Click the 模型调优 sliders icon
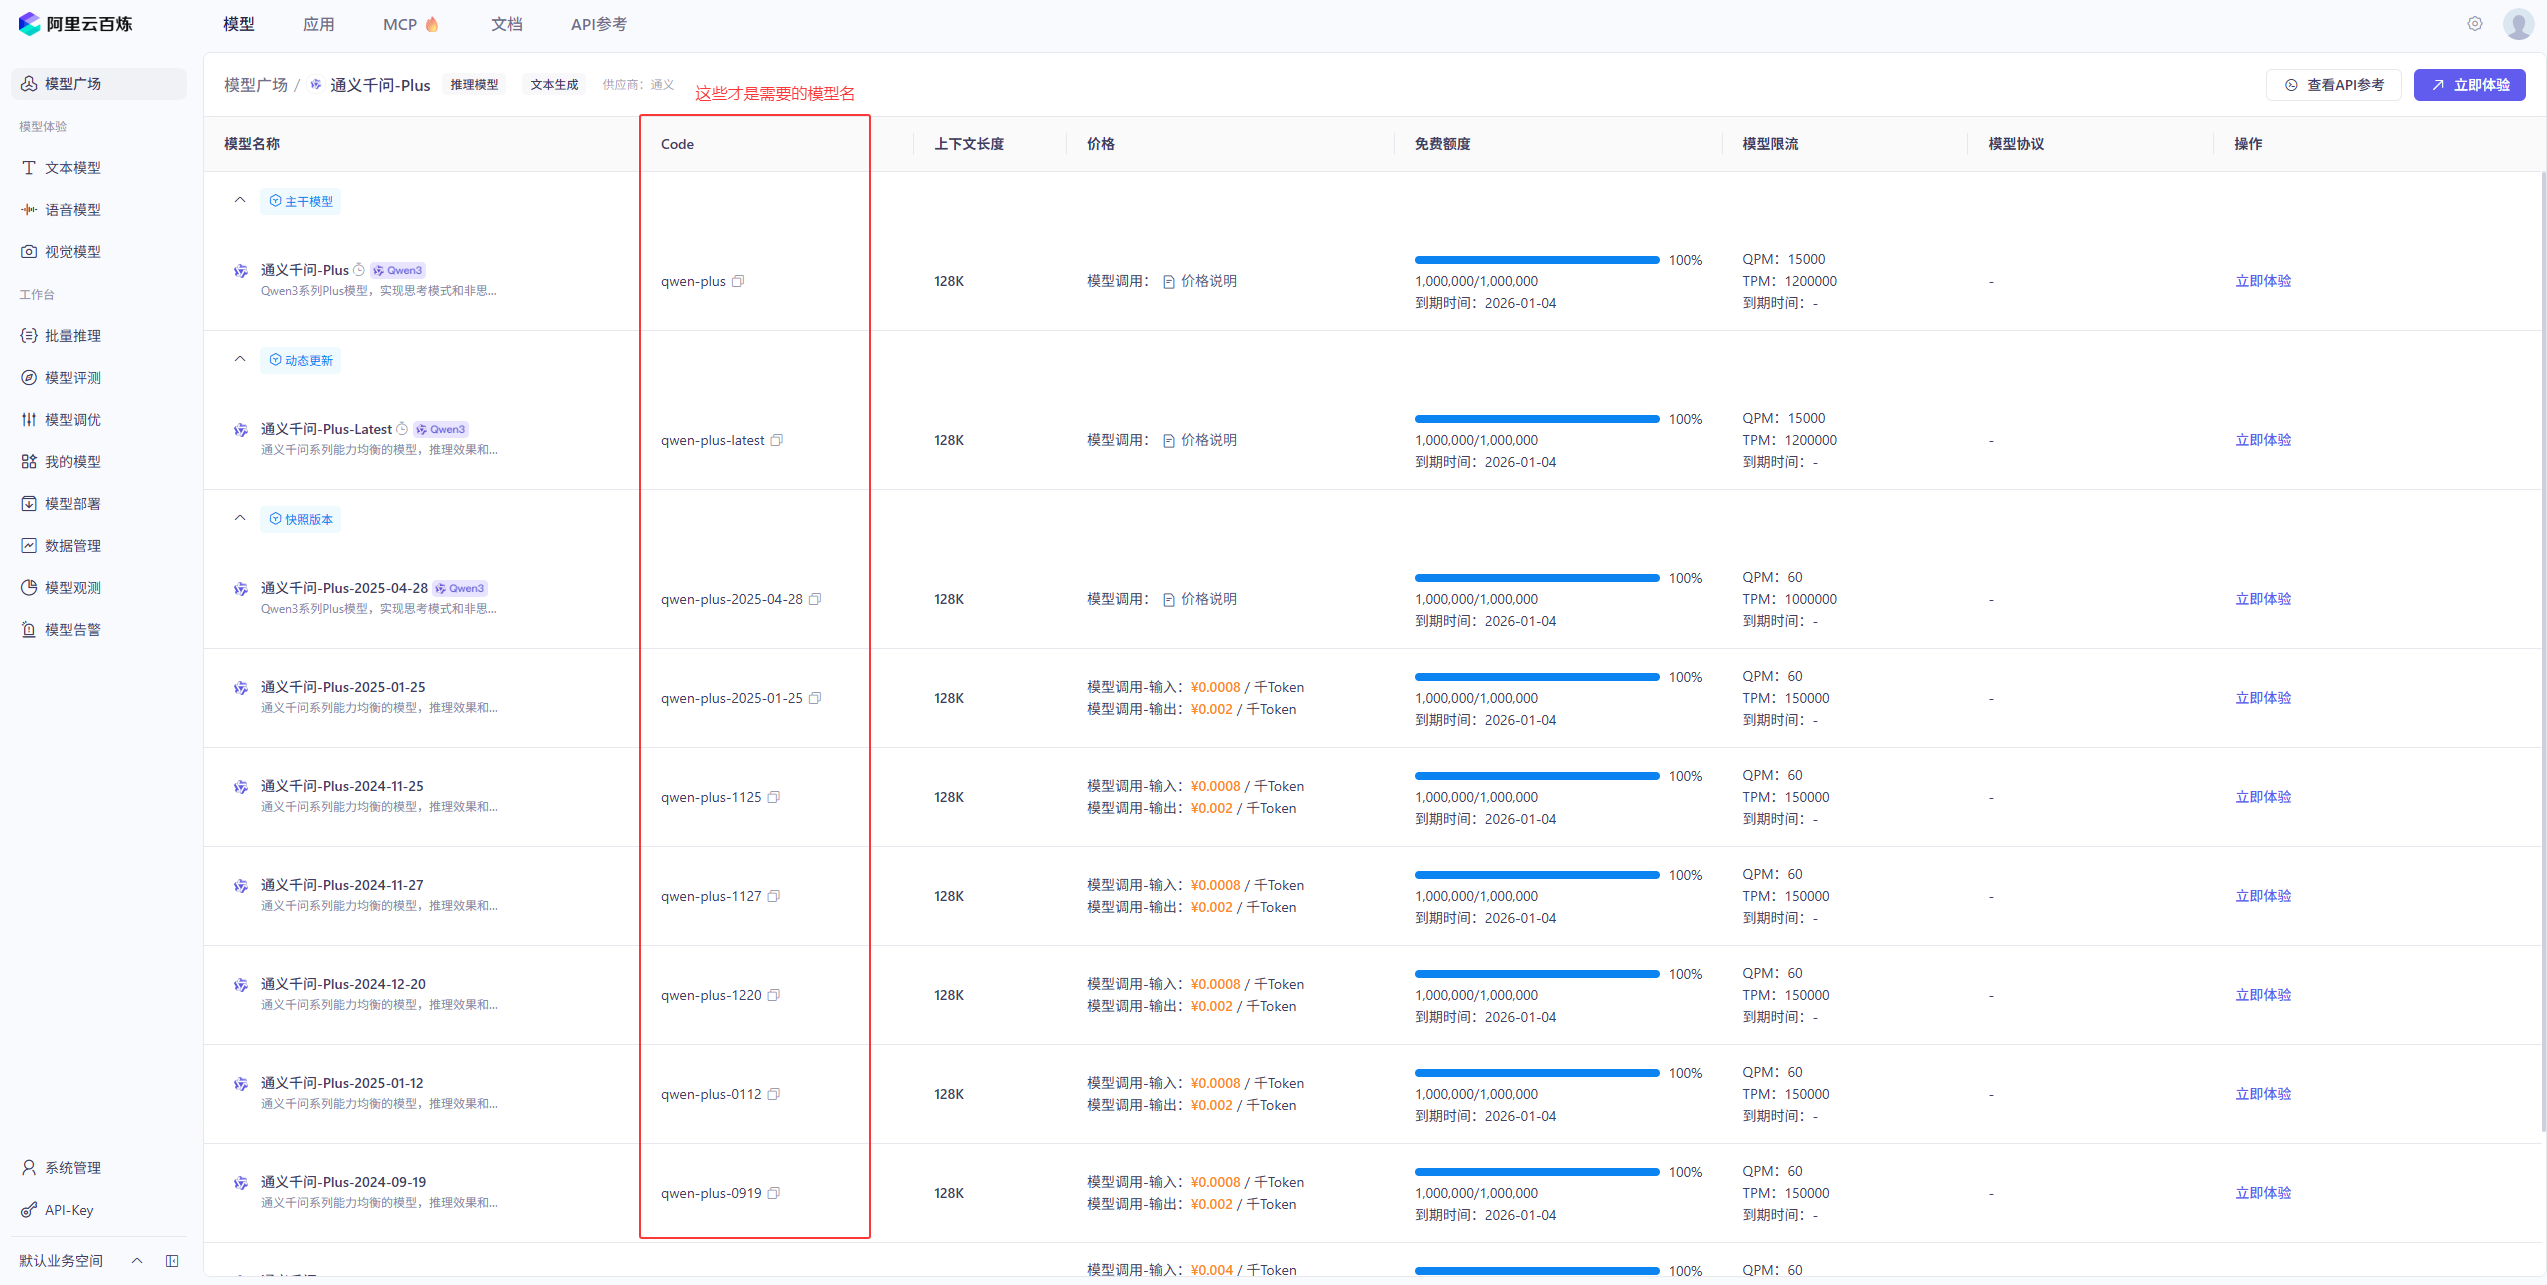This screenshot has width=2547, height=1285. [x=29, y=420]
